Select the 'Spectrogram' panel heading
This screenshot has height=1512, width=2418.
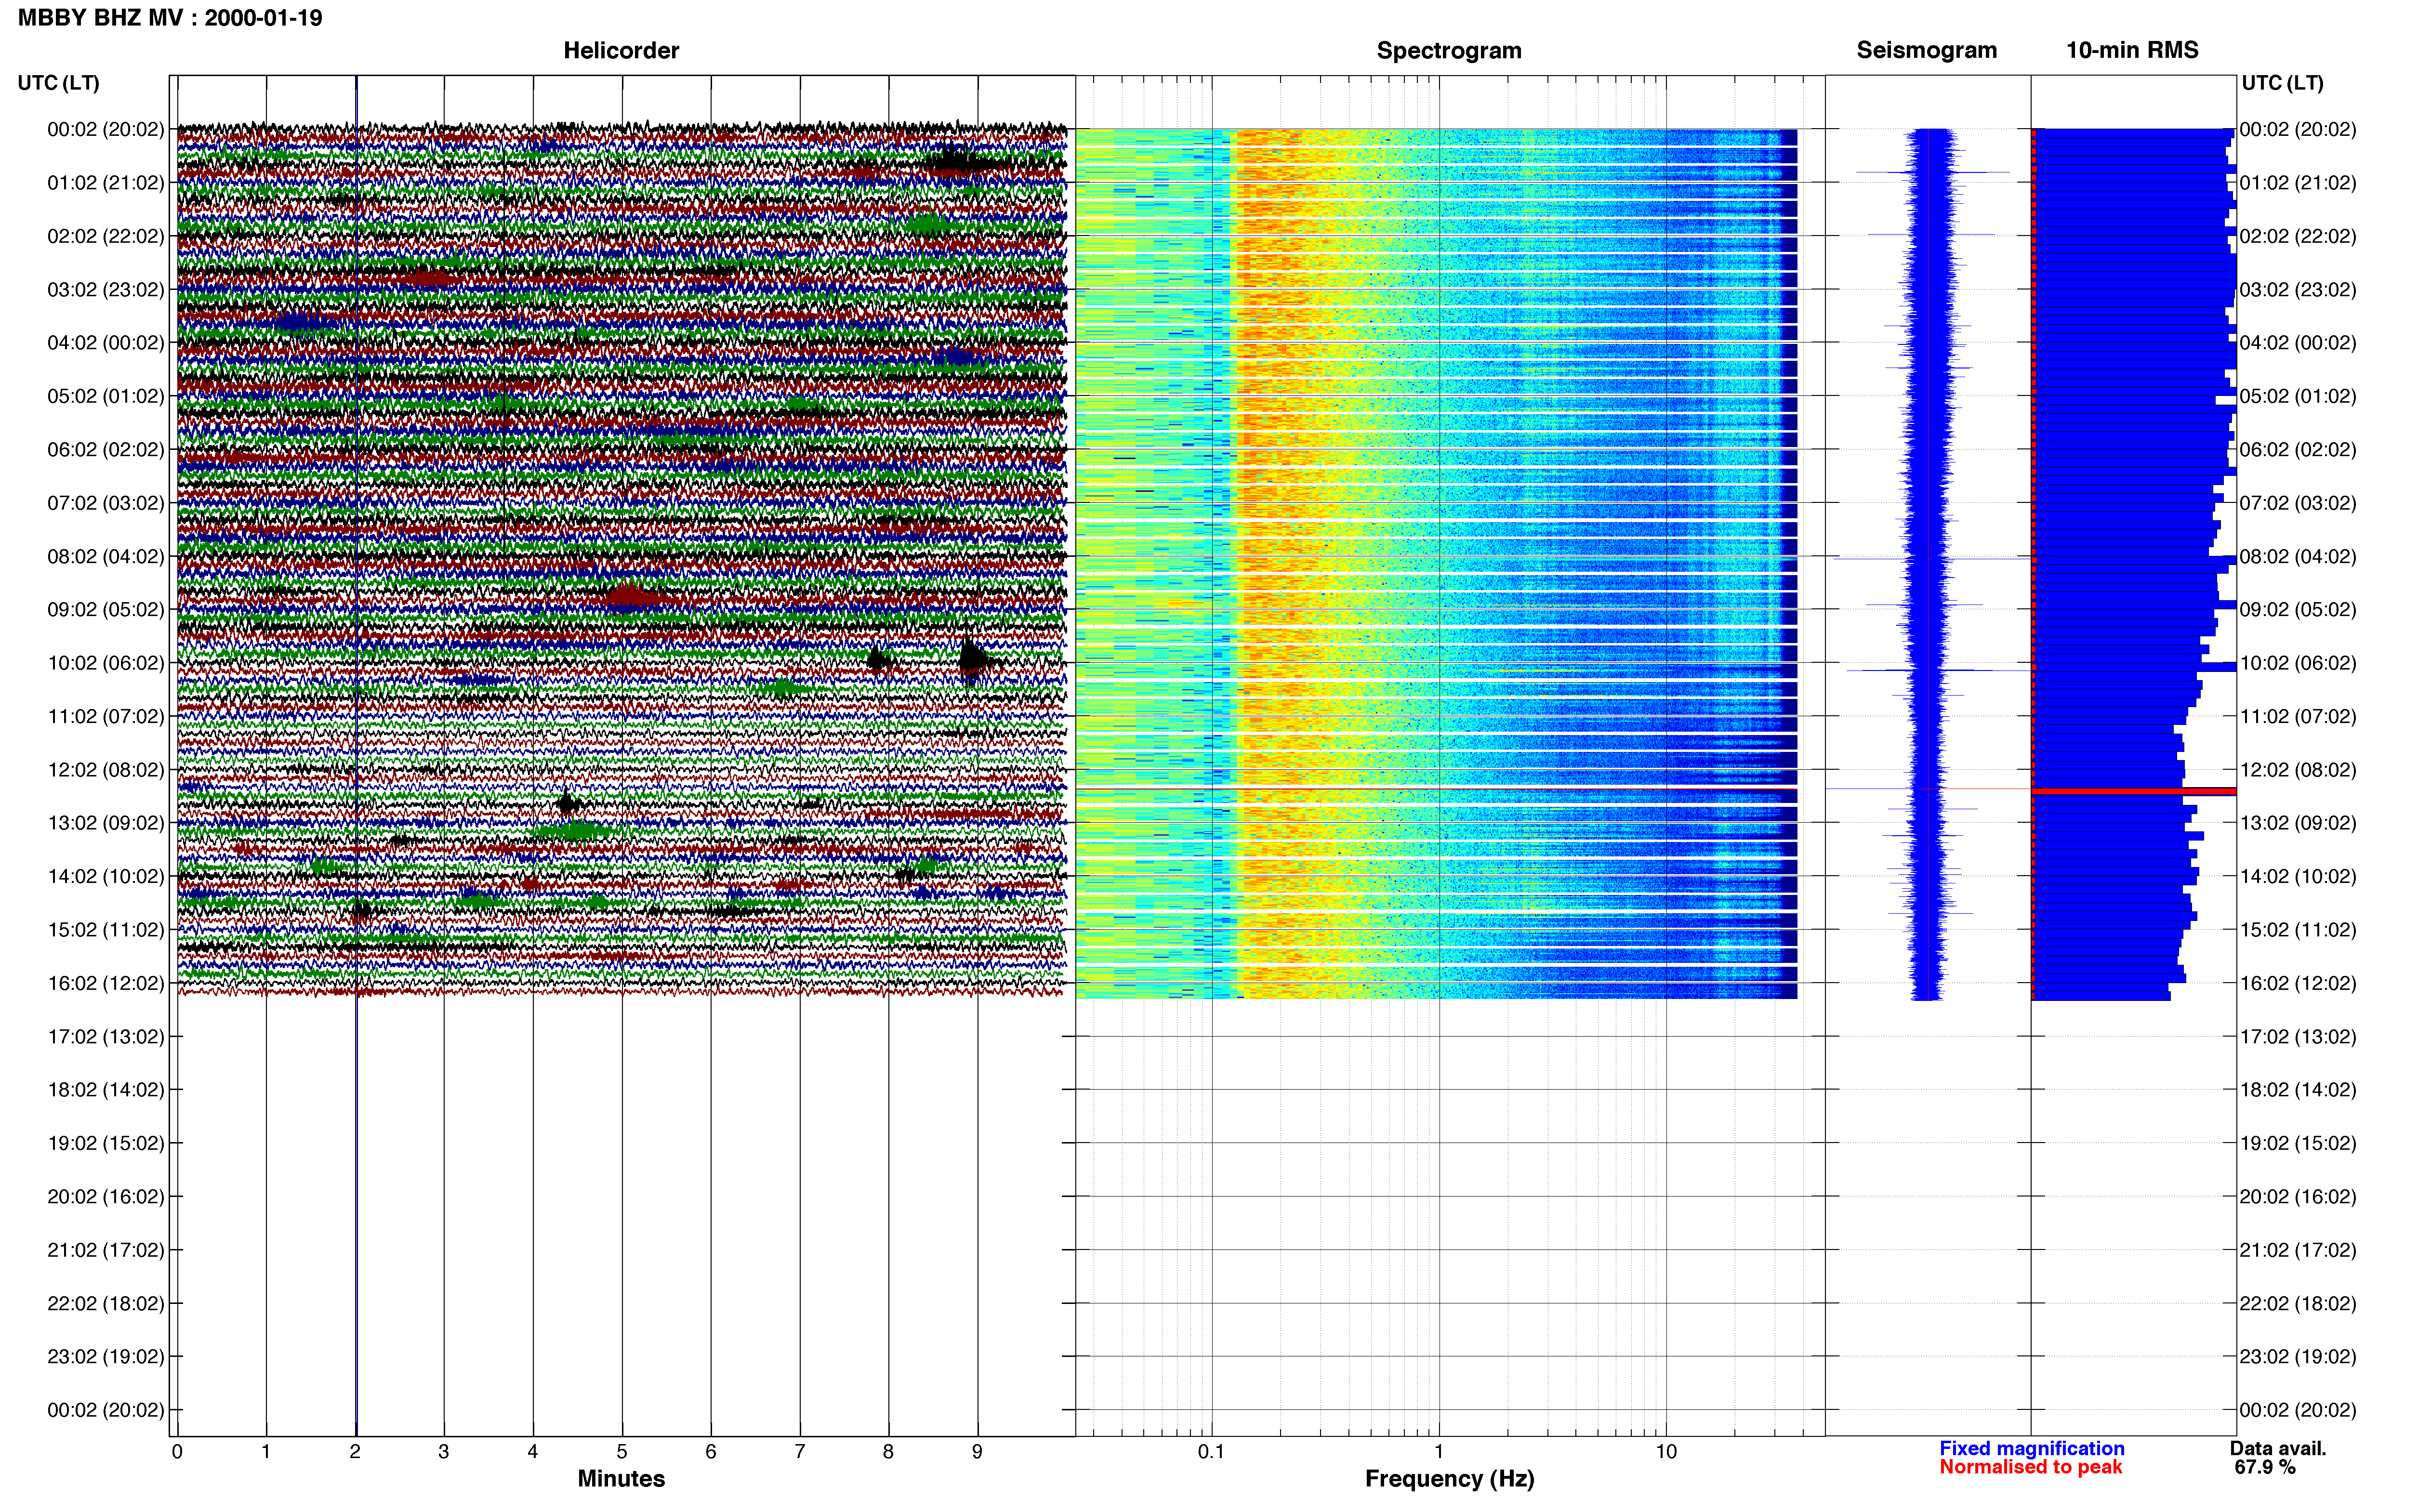tap(1449, 50)
